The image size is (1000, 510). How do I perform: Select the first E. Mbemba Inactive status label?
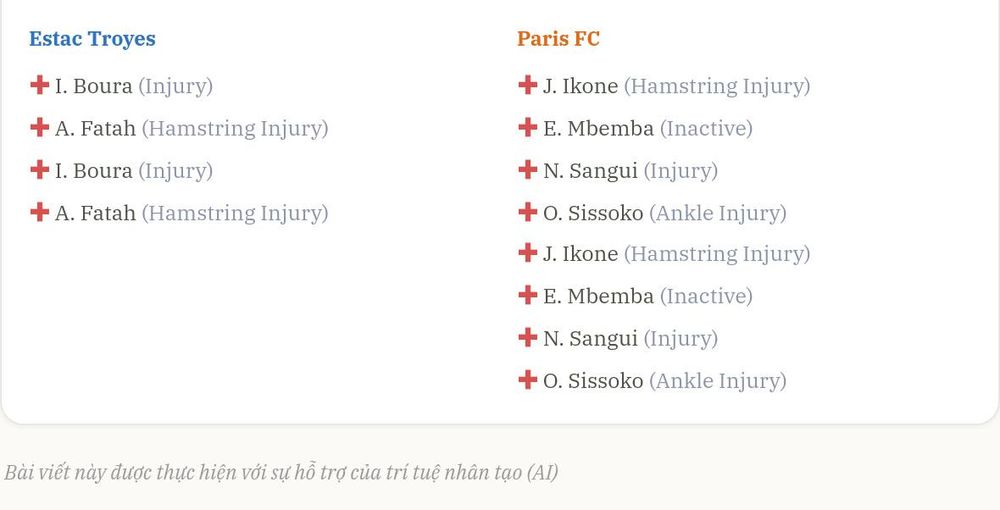click(706, 128)
